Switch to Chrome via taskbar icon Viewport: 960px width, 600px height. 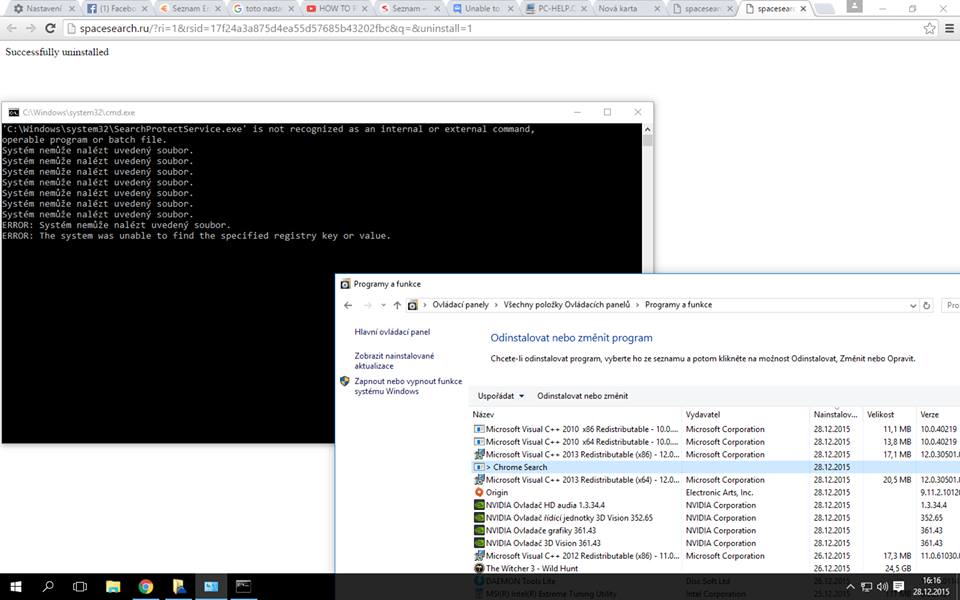pos(146,587)
